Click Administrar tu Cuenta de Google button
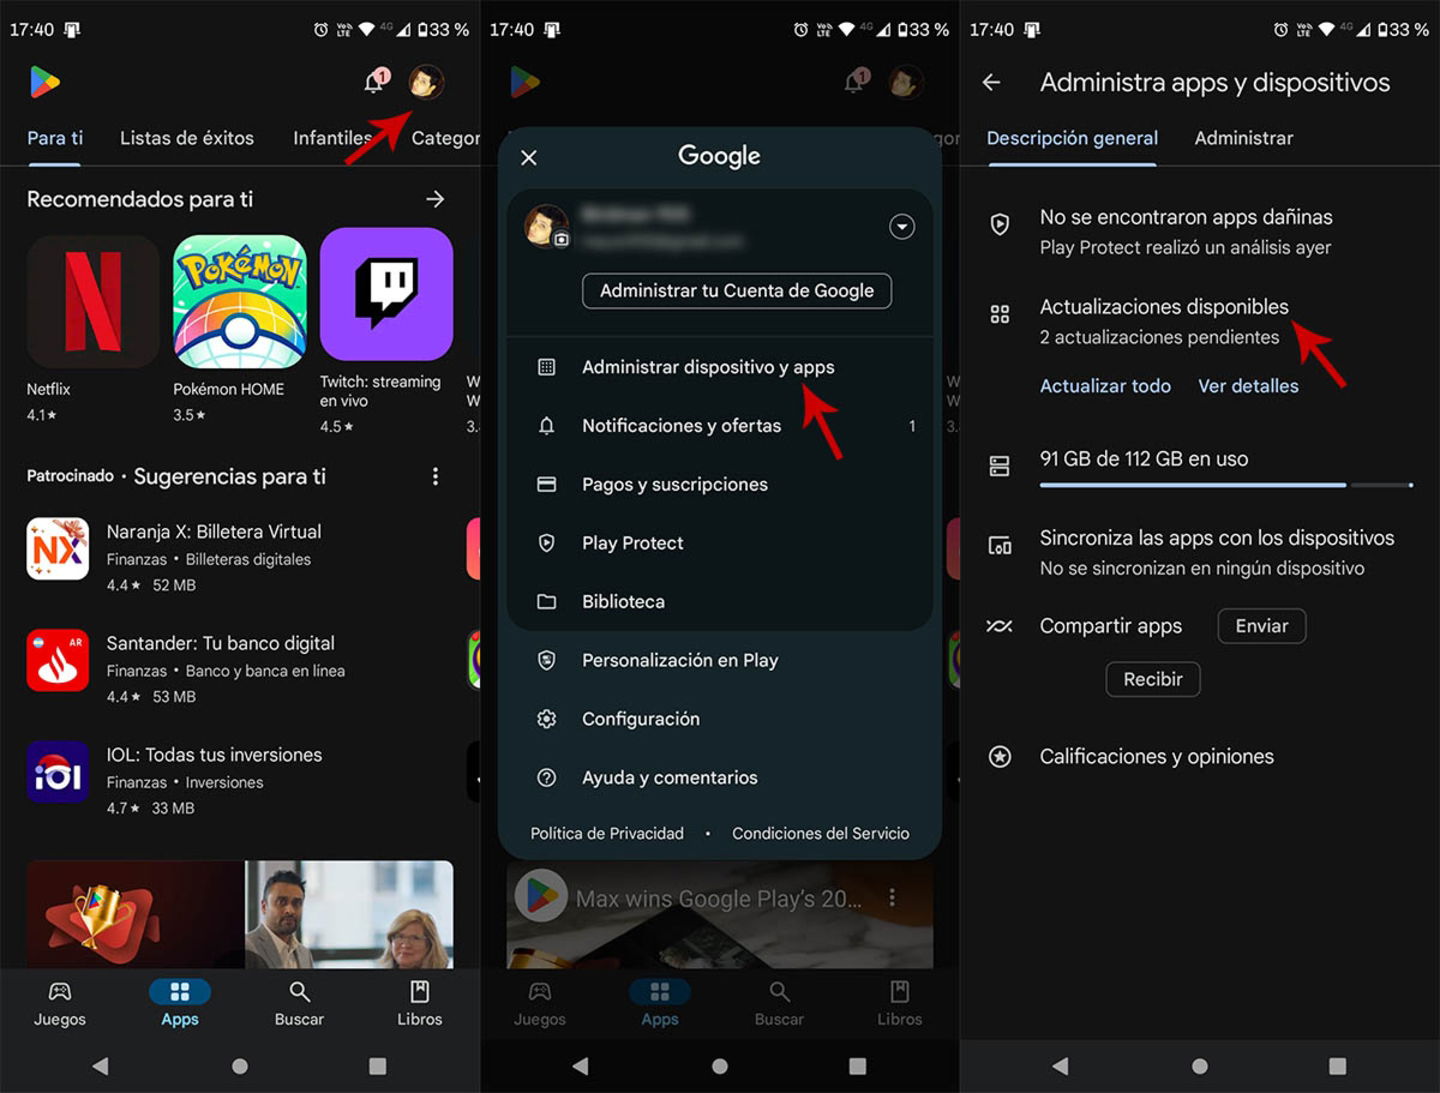The width and height of the screenshot is (1440, 1093). (x=737, y=291)
